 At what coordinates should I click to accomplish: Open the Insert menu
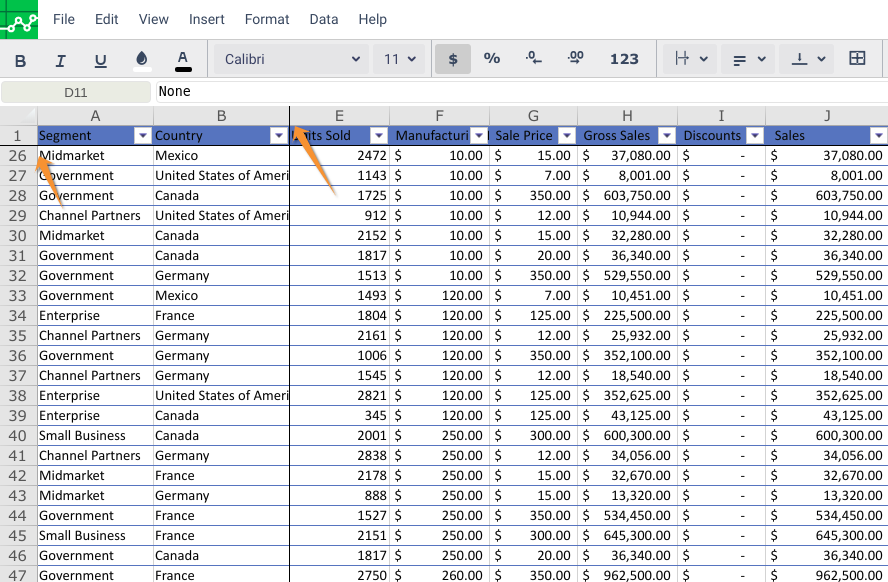pyautogui.click(x=207, y=19)
